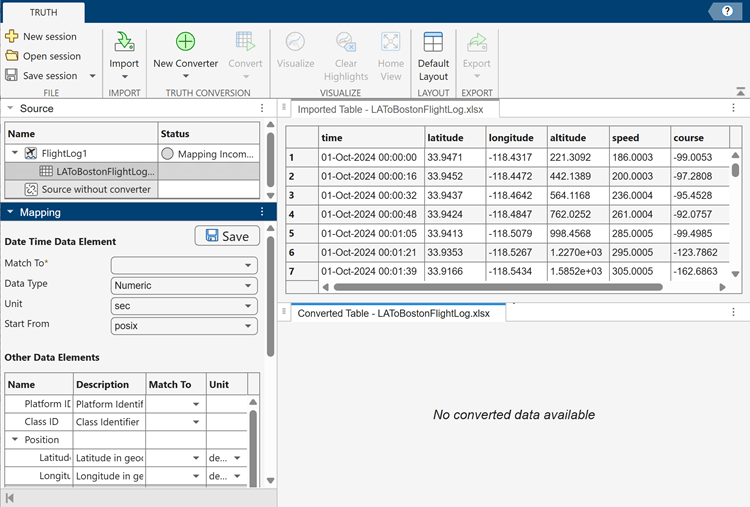Expand the Import dropdown arrow
This screenshot has height=507, width=750.
pyautogui.click(x=124, y=77)
